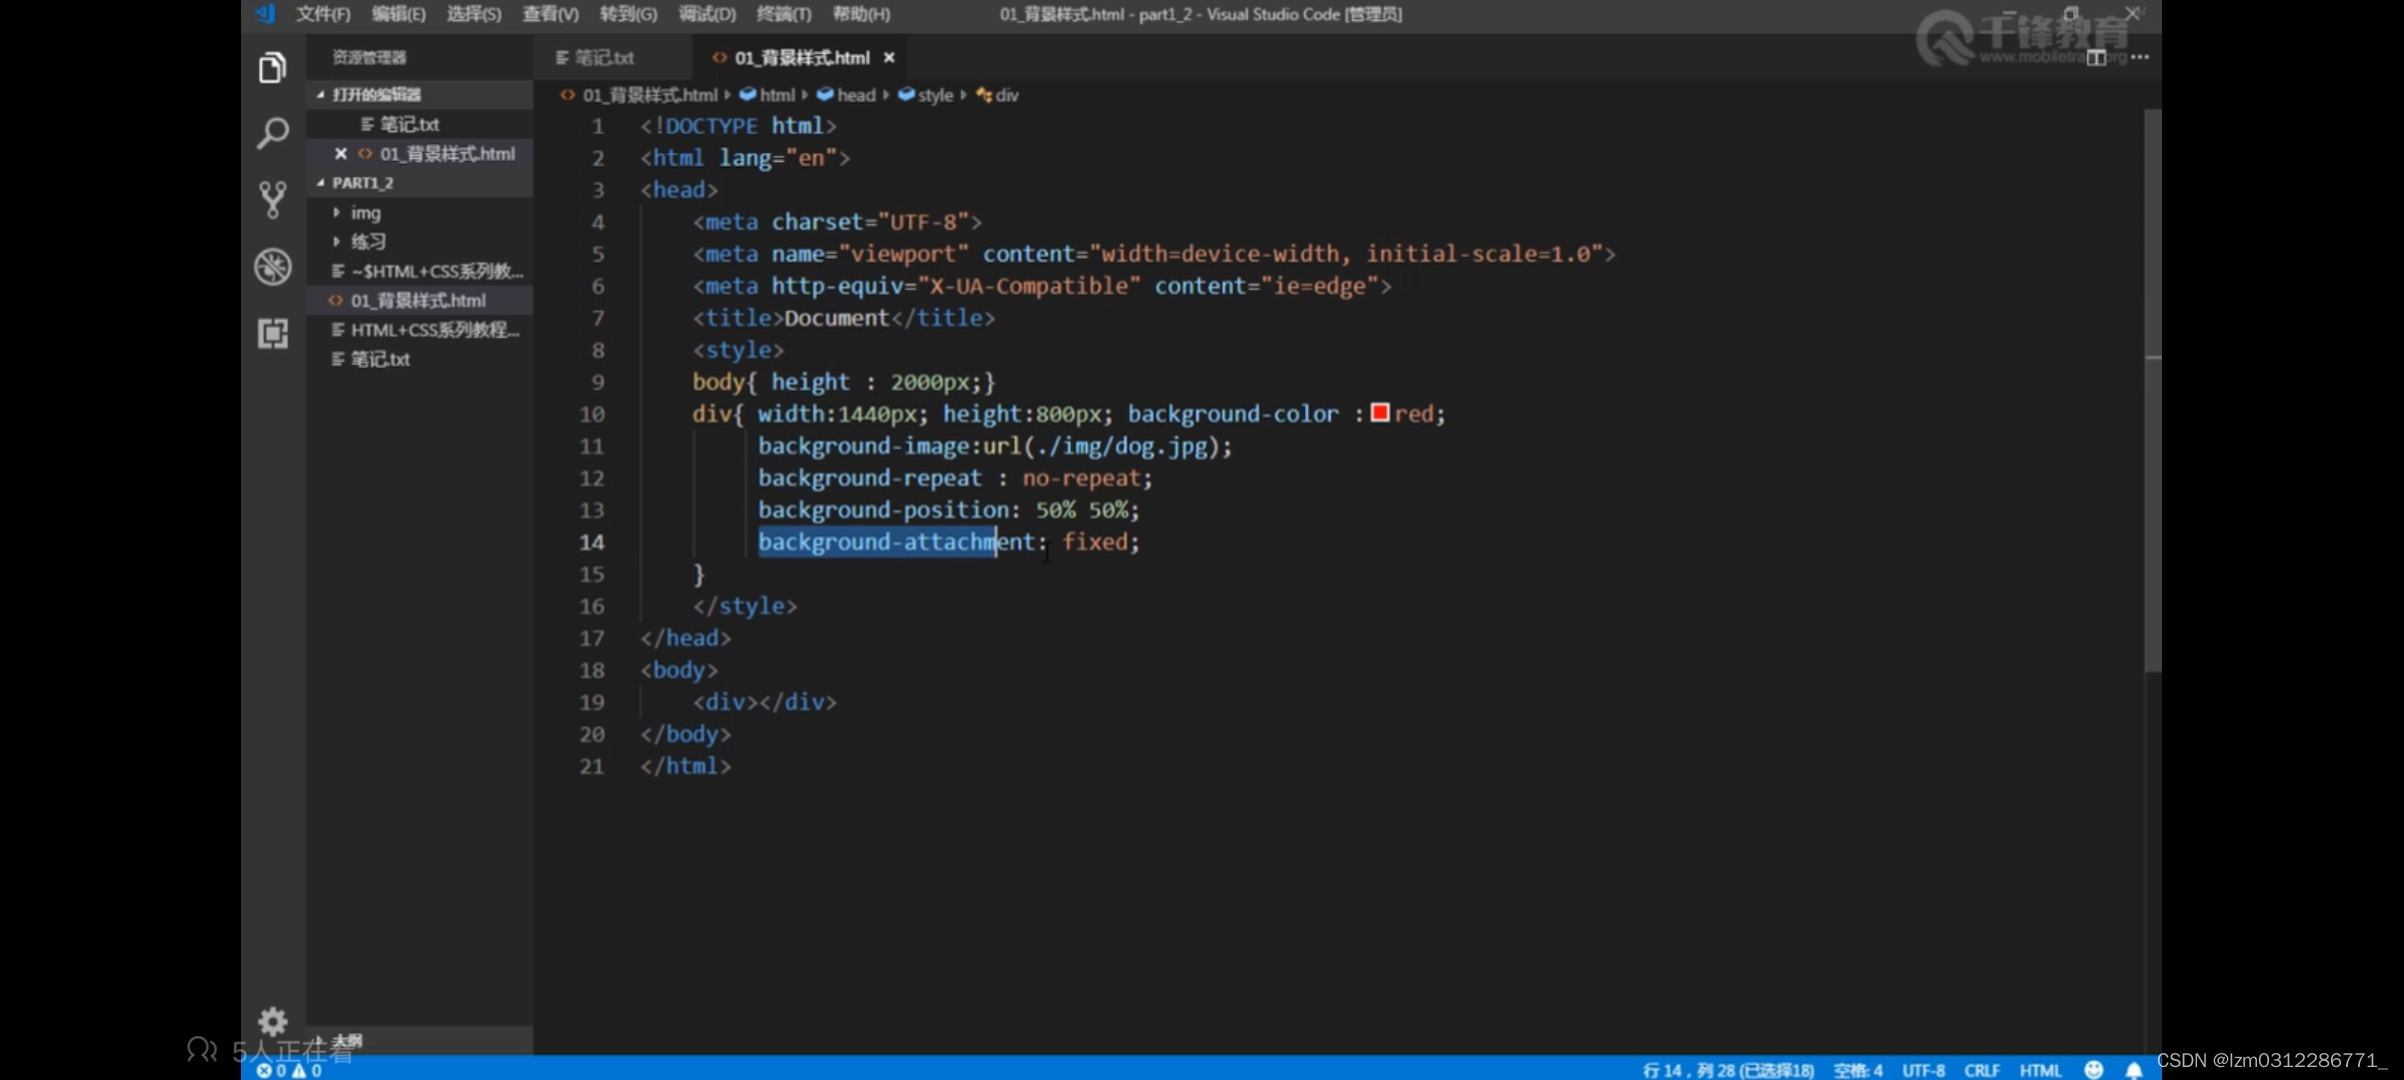
Task: Click line and column indicator in status bar
Action: coord(1727,1070)
